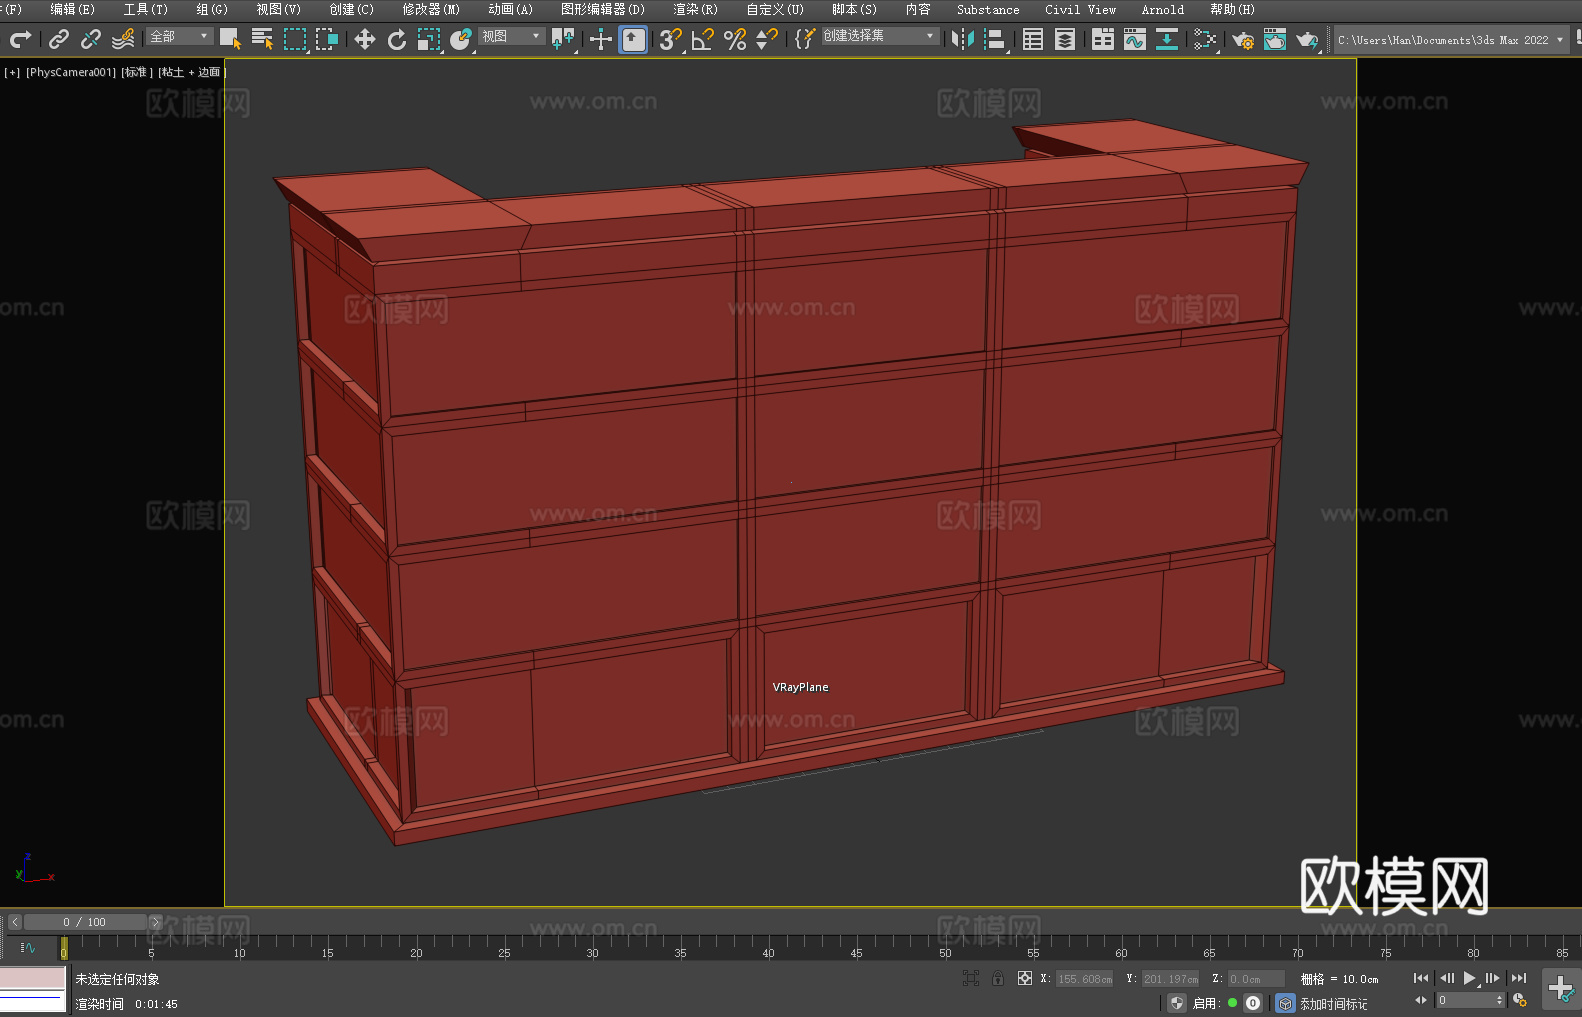The image size is (1582, 1017).
Task: Open Curve Editor icon
Action: coord(1135,39)
